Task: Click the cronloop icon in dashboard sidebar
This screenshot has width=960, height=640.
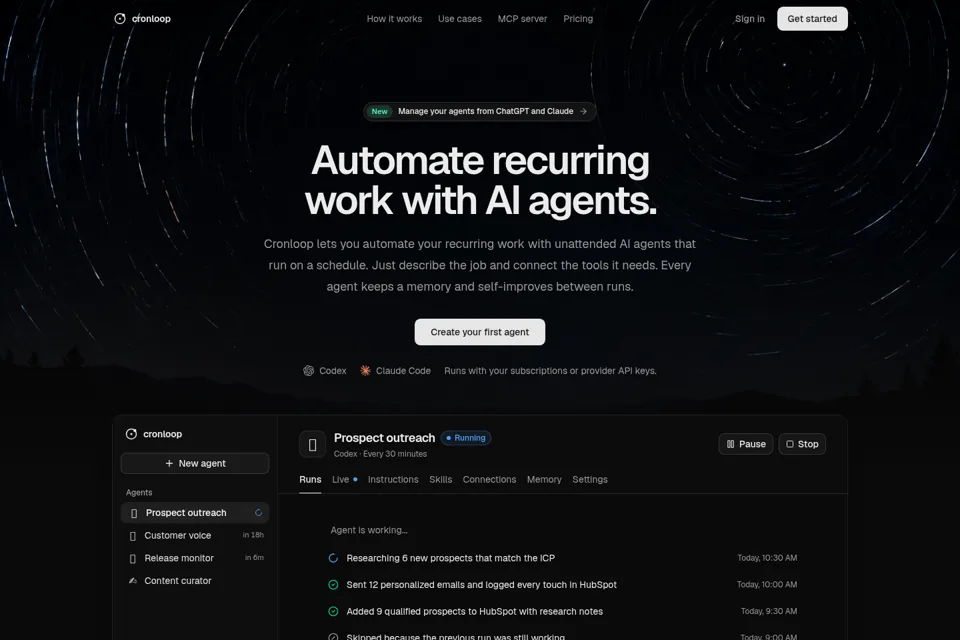Action: tap(131, 434)
